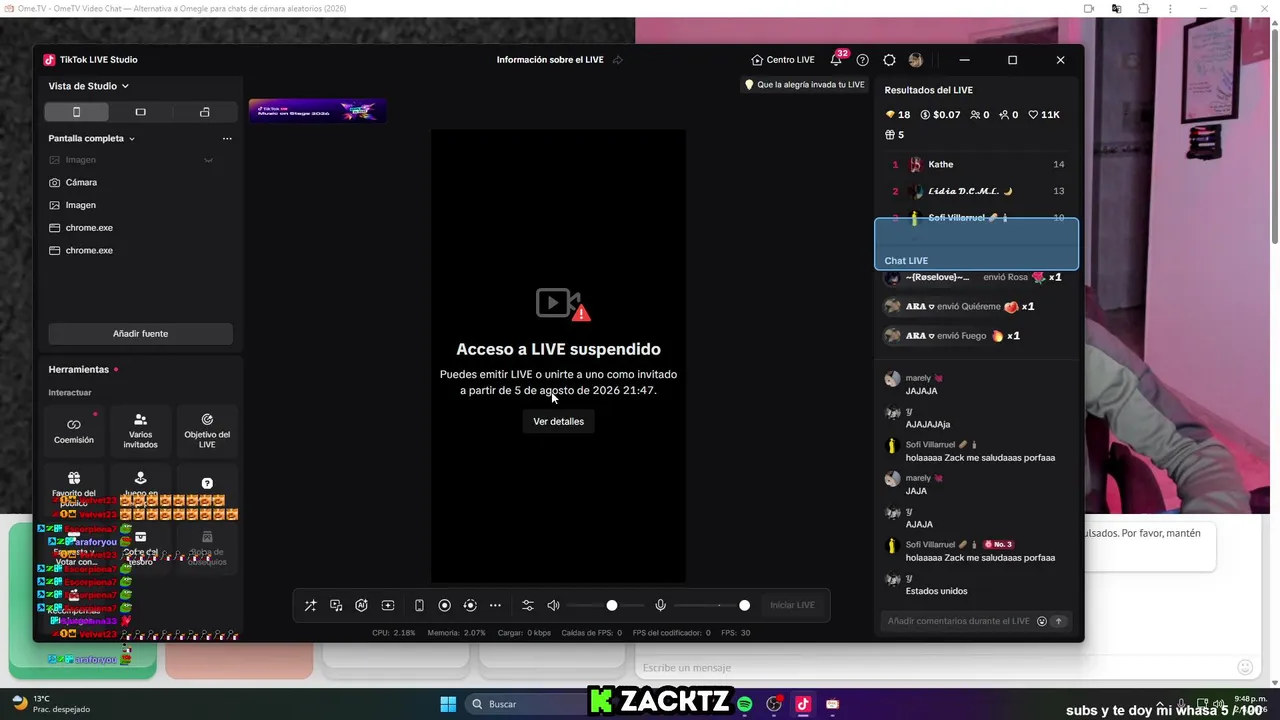Open the help question mark icon
This screenshot has width=1280, height=720.
click(863, 60)
